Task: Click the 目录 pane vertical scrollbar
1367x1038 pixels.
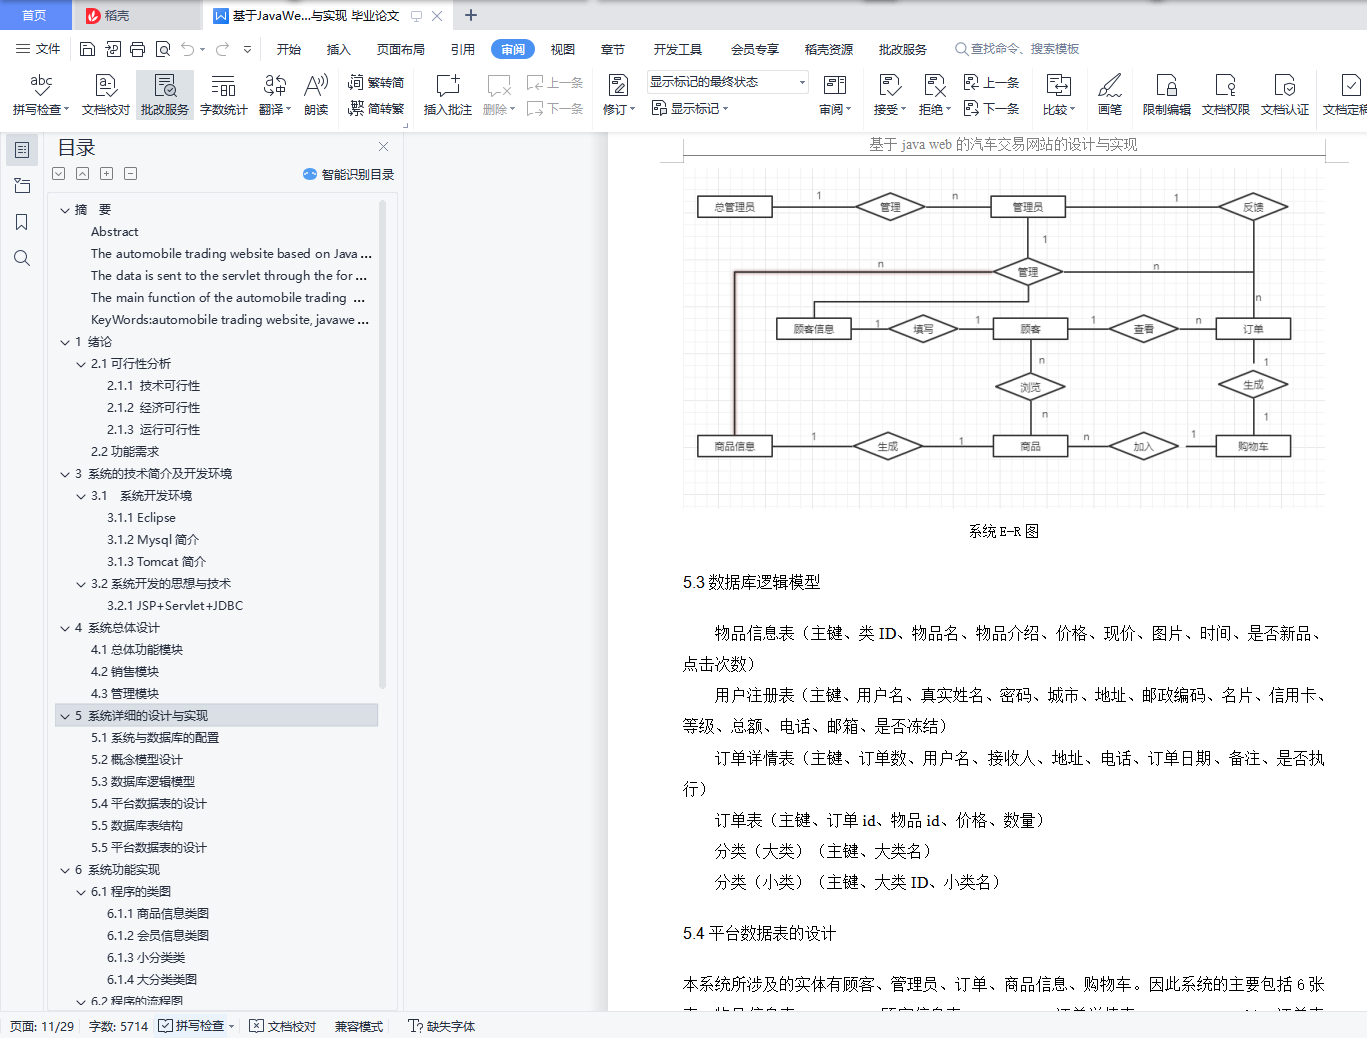Action: pos(382,444)
